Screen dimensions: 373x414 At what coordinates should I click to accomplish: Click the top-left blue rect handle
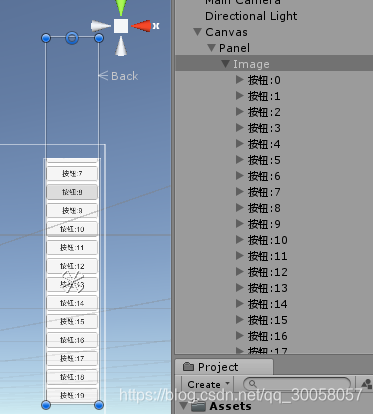click(46, 38)
